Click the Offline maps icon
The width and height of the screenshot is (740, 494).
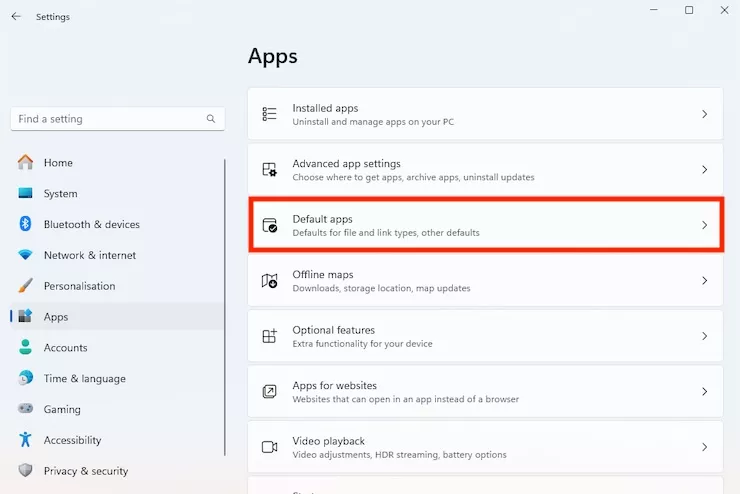pos(269,281)
